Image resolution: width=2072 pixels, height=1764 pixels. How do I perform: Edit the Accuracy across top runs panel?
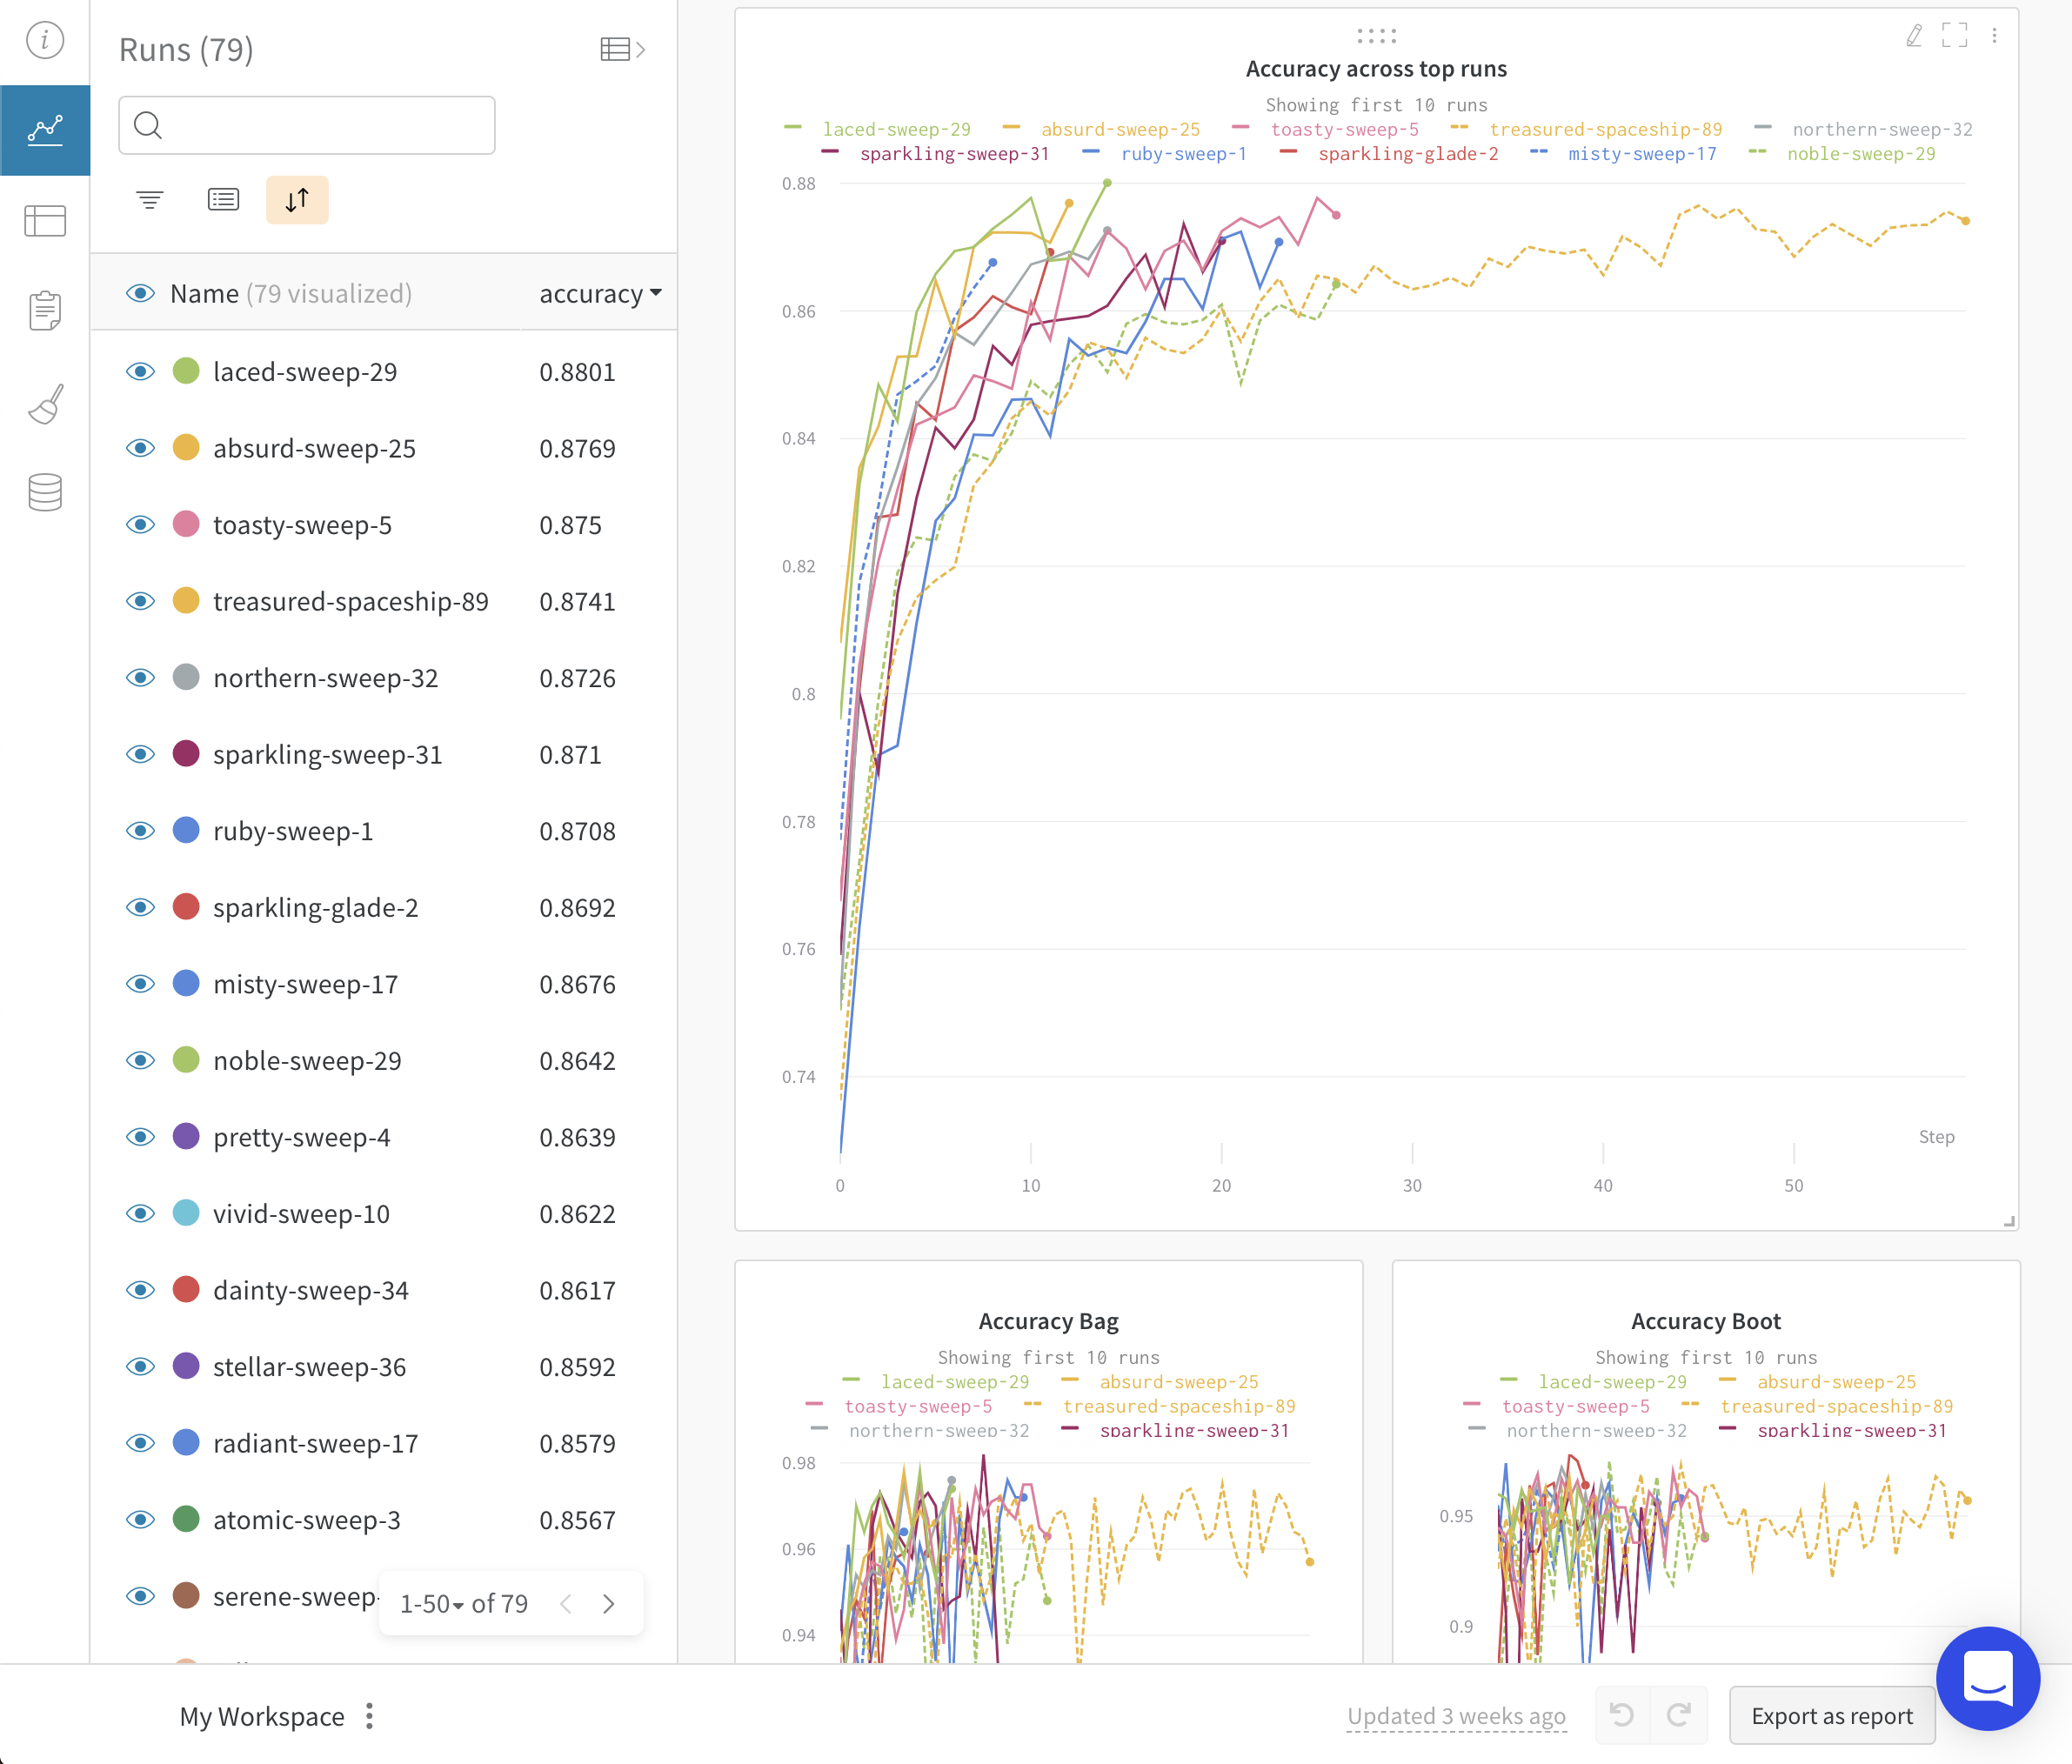coord(1913,36)
